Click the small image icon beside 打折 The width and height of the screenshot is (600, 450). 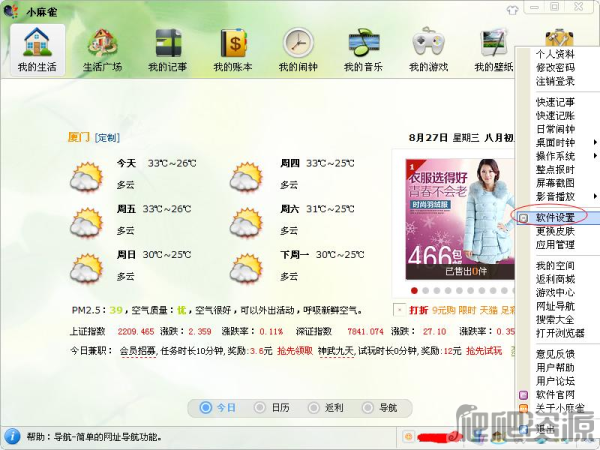(x=399, y=310)
